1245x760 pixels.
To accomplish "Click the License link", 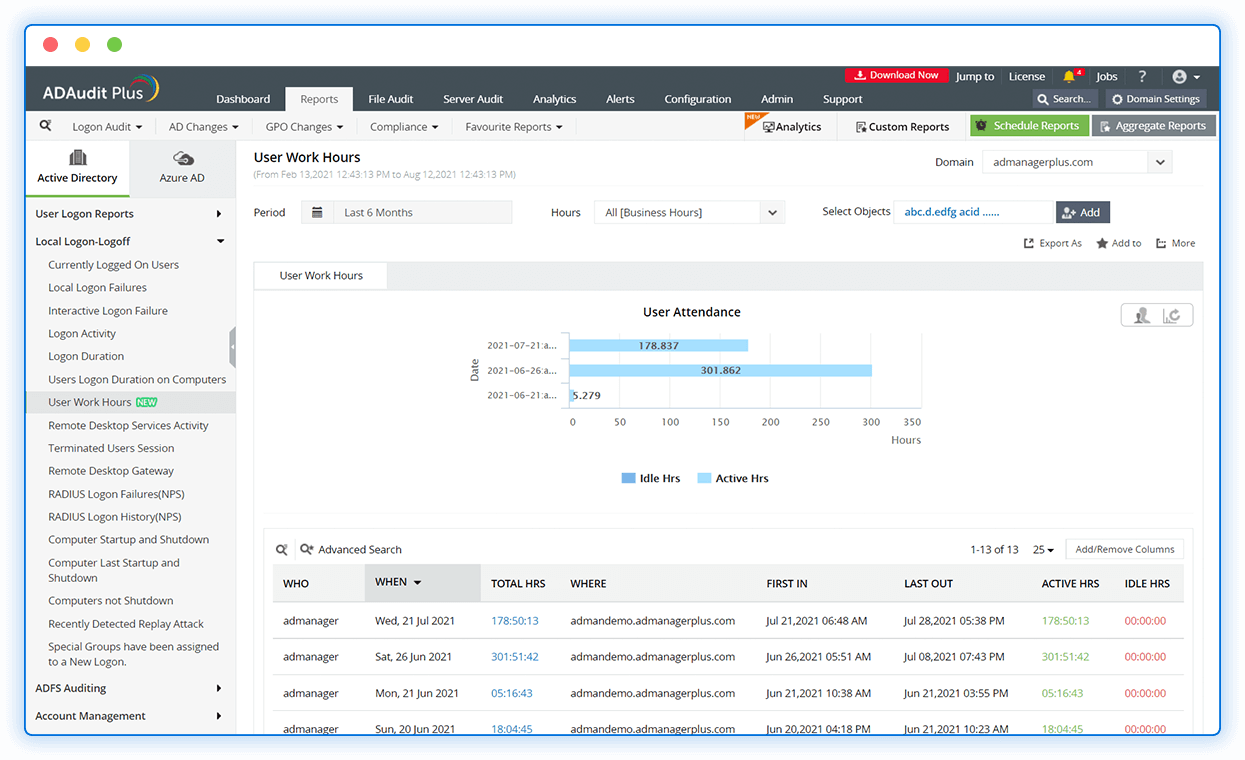I will 1027,76.
